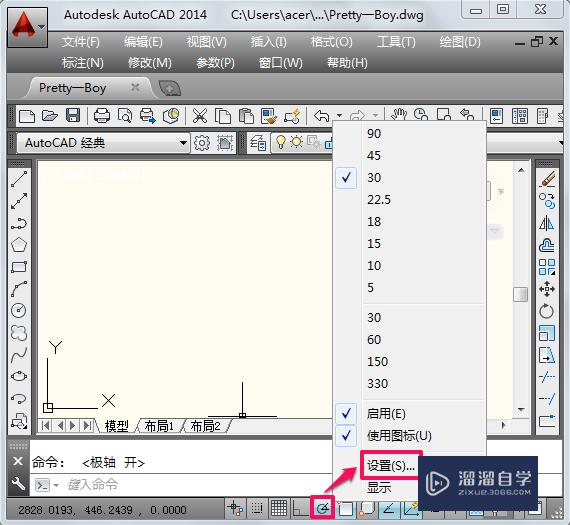570x525 pixels.
Task: Toggle Object Snap in the status bar
Action: coord(345,508)
